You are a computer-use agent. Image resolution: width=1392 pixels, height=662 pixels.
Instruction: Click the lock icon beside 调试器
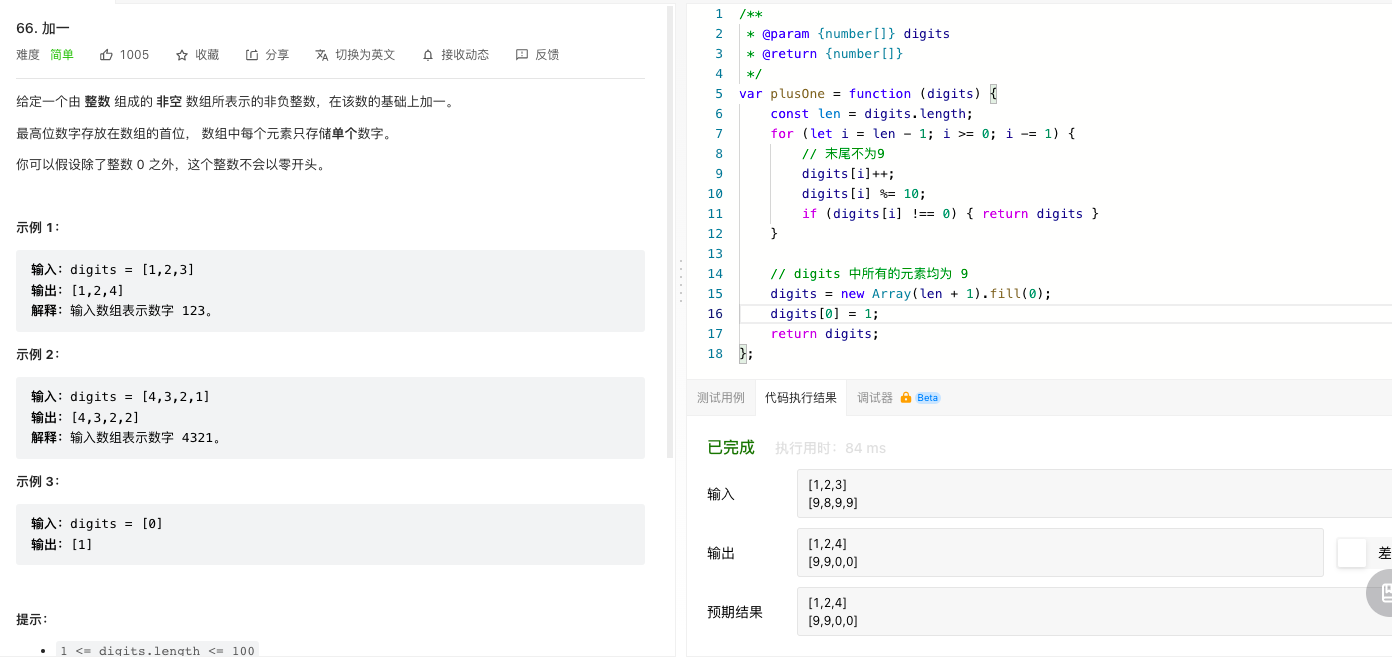pos(905,397)
